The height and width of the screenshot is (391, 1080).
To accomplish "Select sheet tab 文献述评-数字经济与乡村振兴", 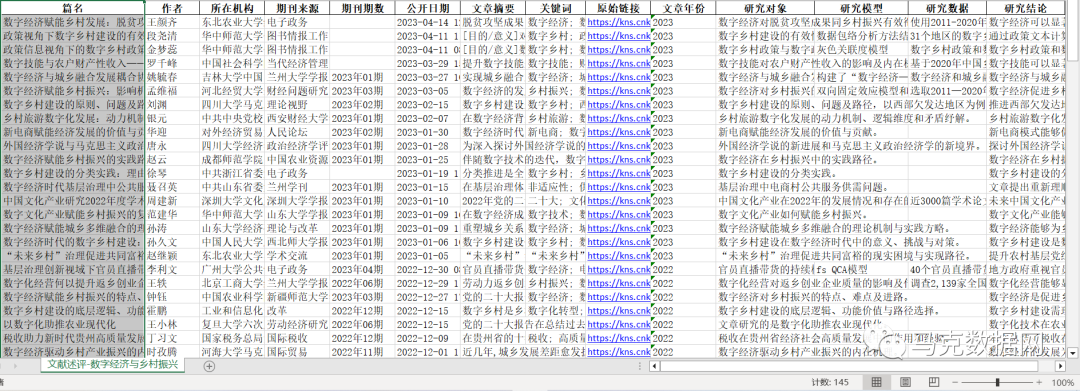I will click(112, 364).
